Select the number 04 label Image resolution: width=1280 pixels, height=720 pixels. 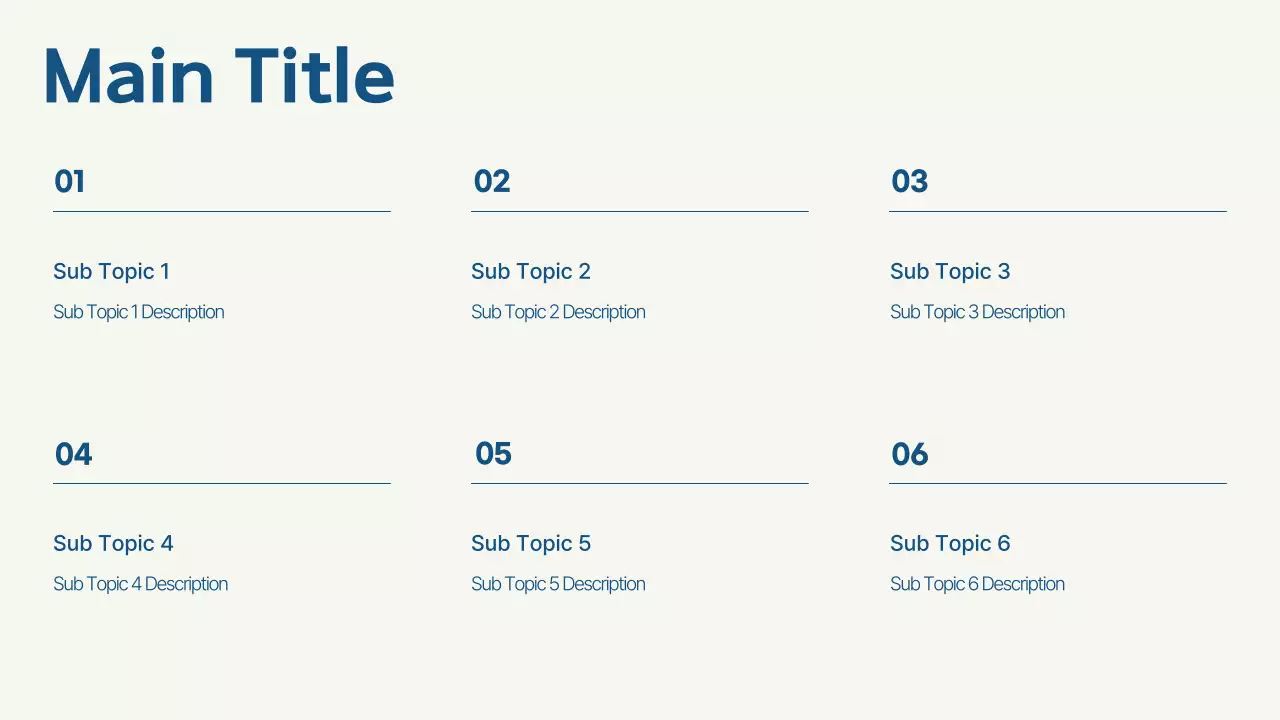(x=73, y=454)
